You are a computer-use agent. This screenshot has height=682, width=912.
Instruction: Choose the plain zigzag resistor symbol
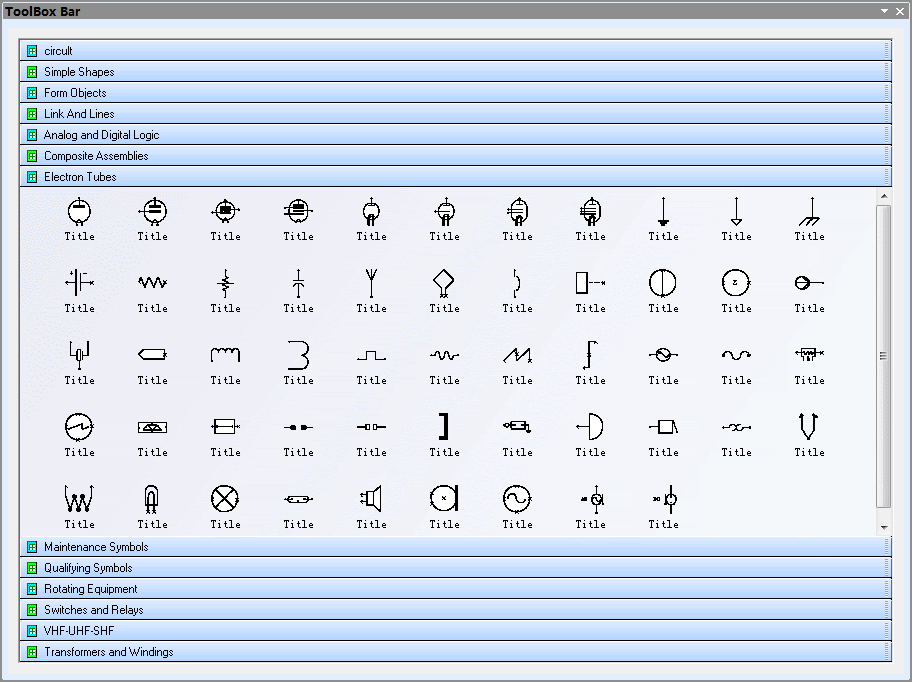(152, 283)
